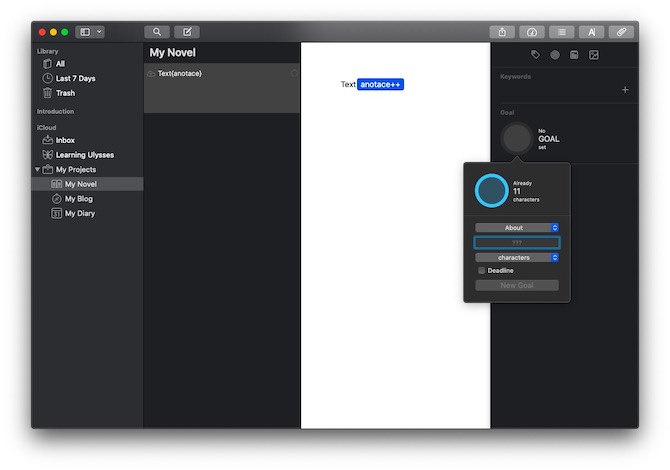Click the word Text in the editor
This screenshot has width=670, height=470.
[x=348, y=85]
